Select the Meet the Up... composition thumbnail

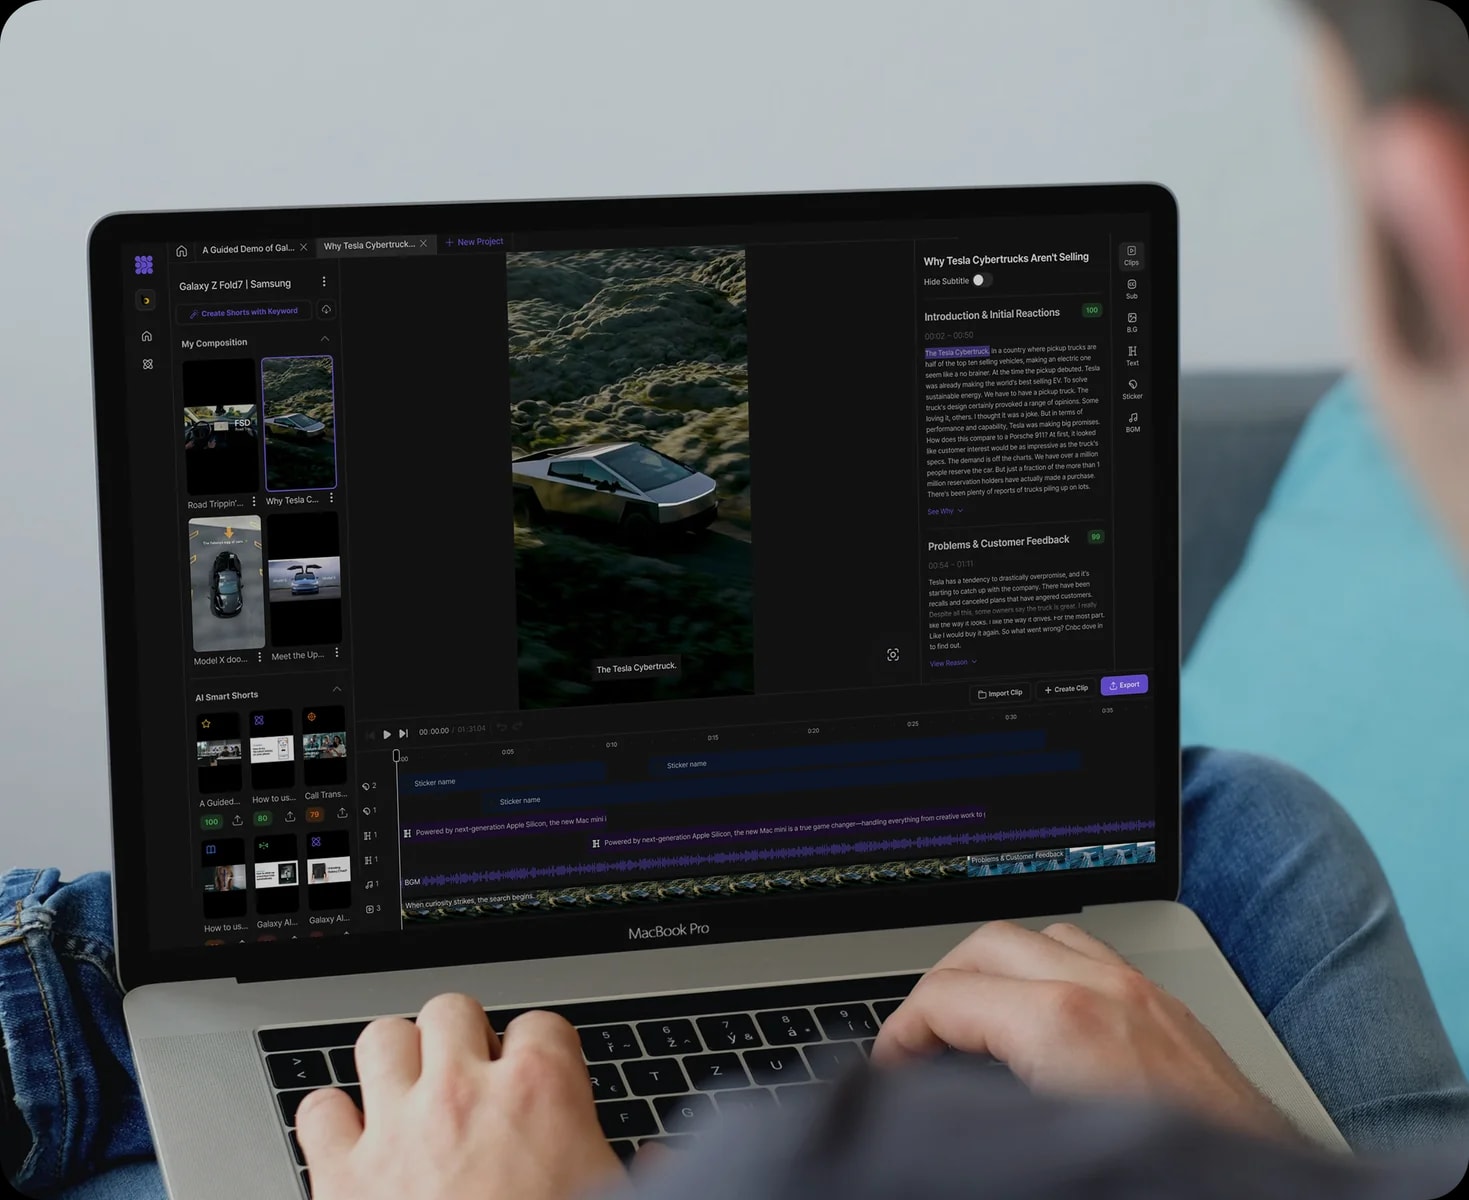click(305, 580)
